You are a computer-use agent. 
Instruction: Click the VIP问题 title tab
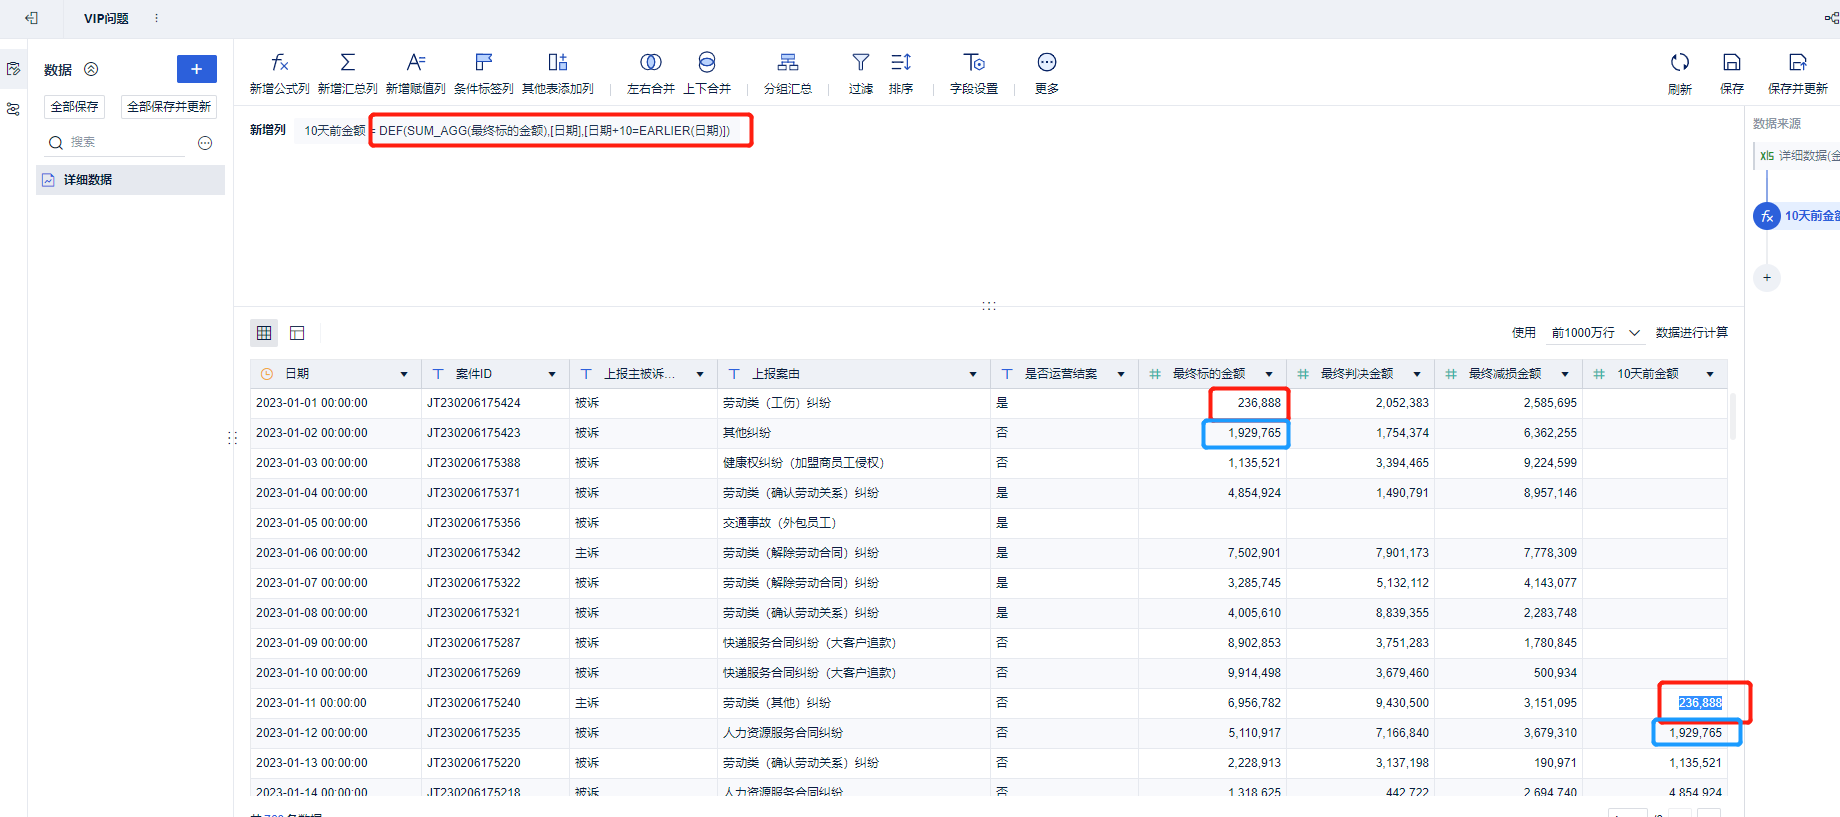(106, 18)
